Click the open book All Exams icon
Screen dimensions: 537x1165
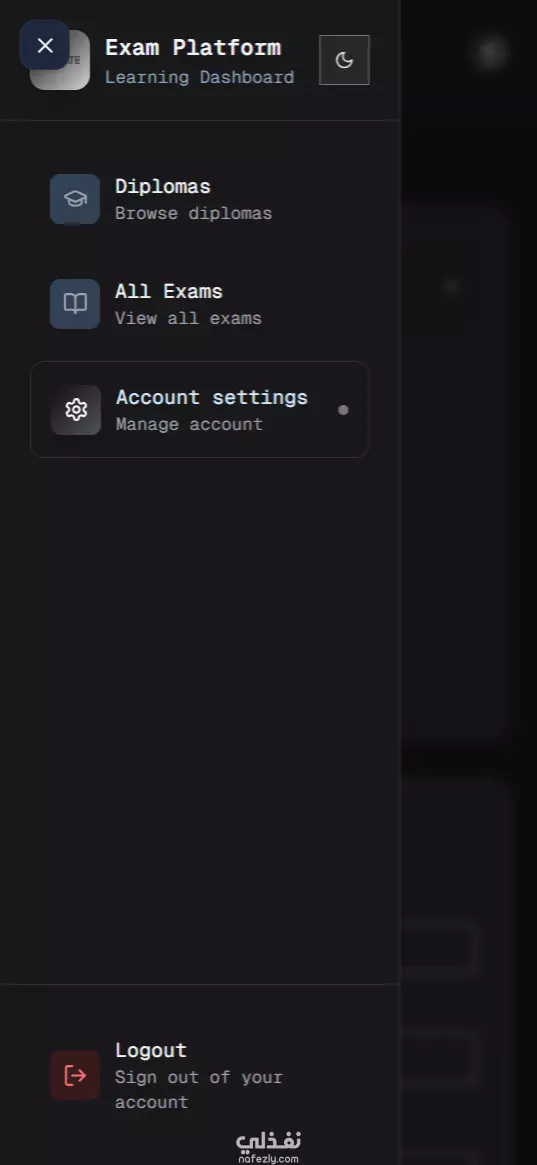pyautogui.click(x=75, y=304)
